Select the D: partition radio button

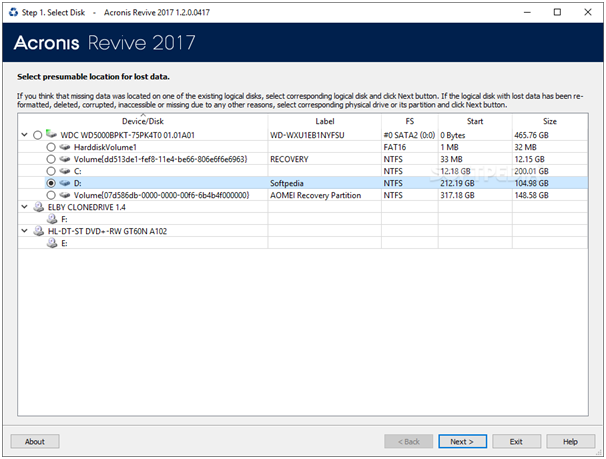point(51,183)
